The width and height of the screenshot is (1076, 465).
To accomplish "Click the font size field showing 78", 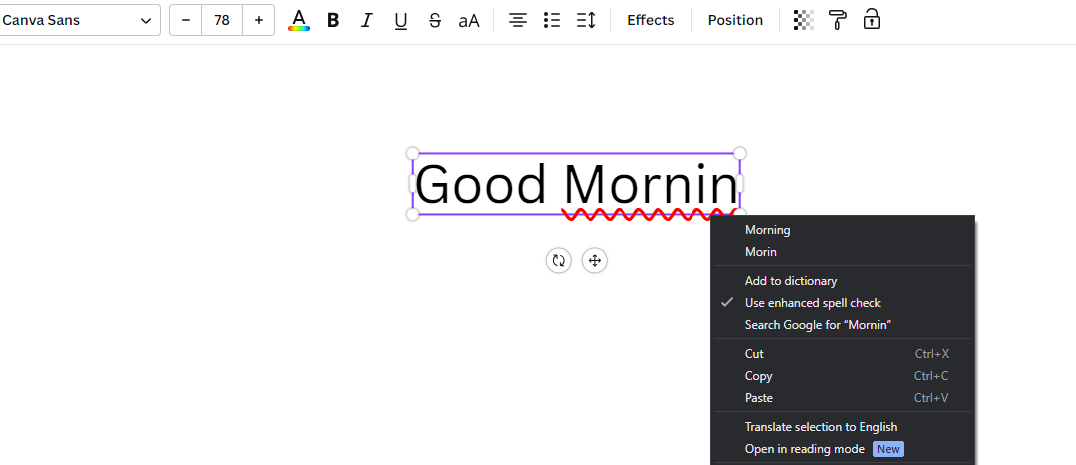I will point(222,20).
